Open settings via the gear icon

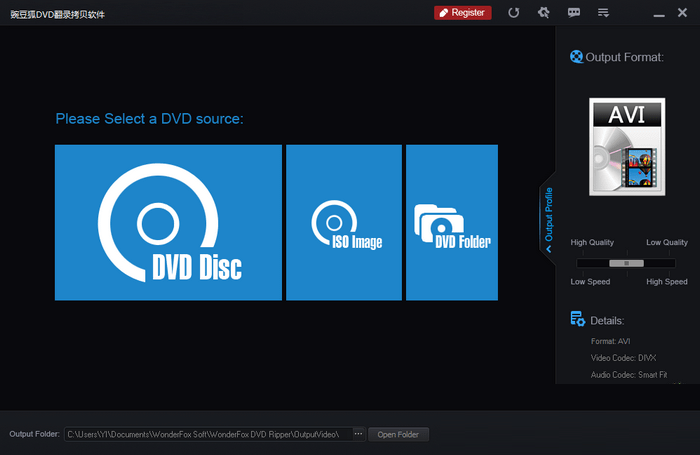[x=543, y=13]
